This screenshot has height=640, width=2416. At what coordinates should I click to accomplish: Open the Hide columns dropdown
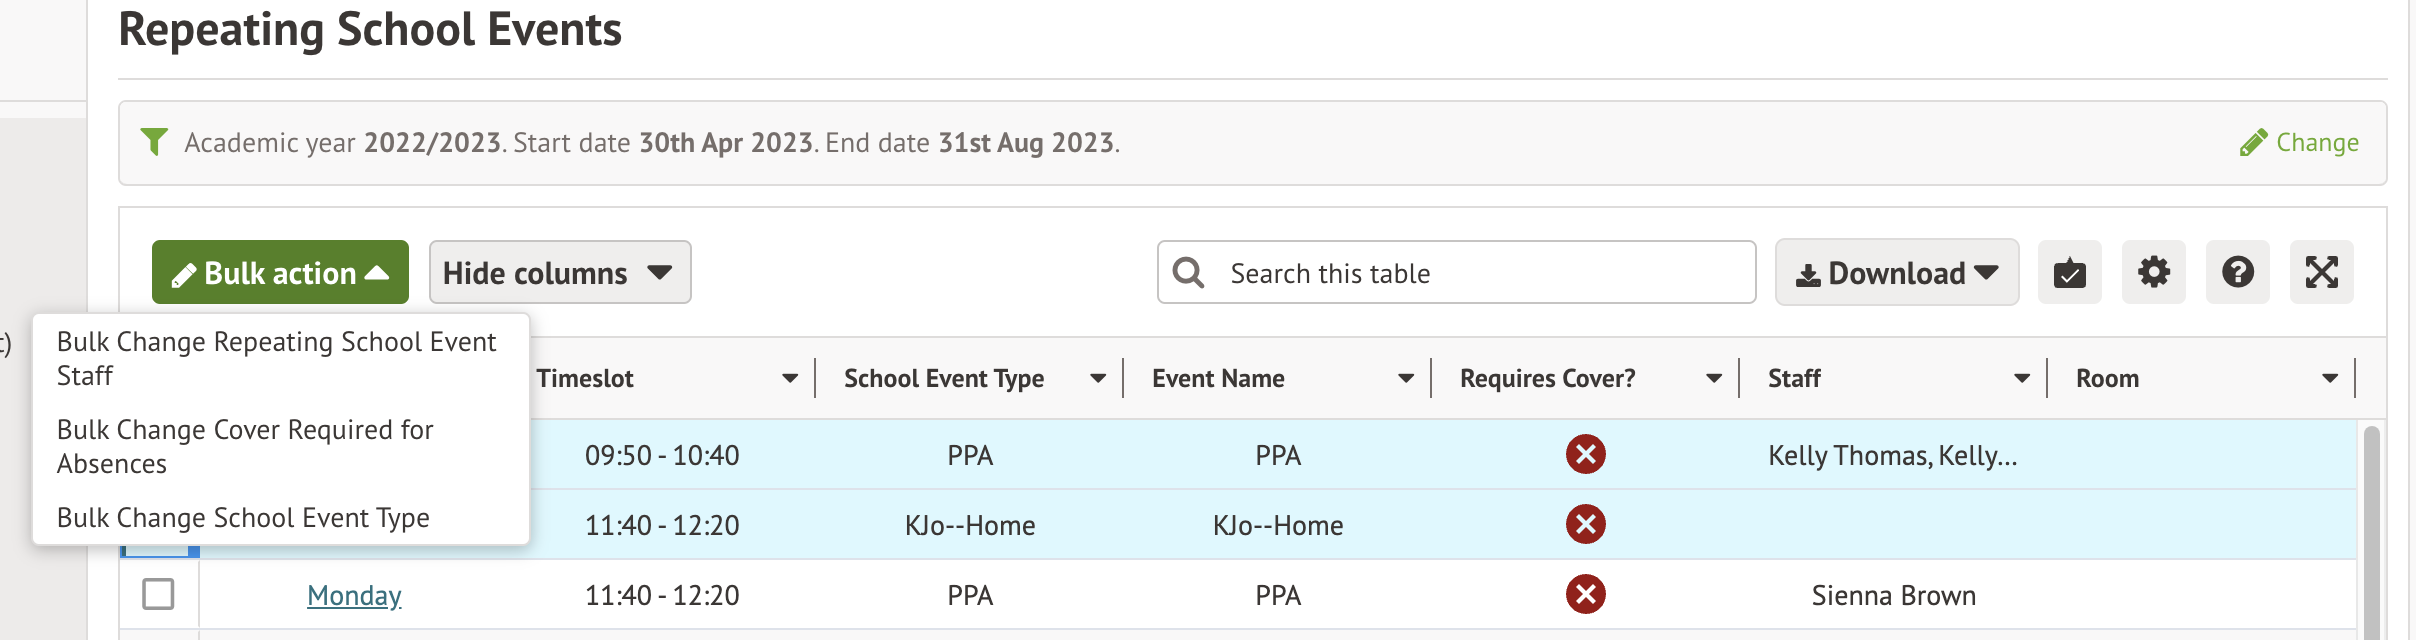pyautogui.click(x=559, y=272)
